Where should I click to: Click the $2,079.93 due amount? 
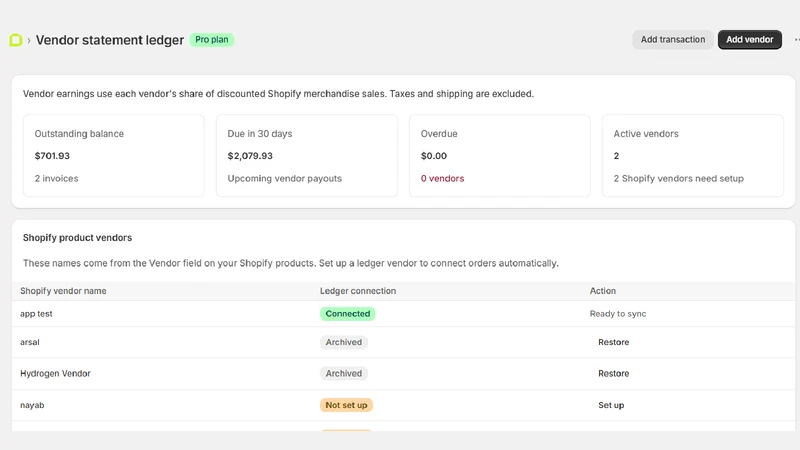click(250, 156)
